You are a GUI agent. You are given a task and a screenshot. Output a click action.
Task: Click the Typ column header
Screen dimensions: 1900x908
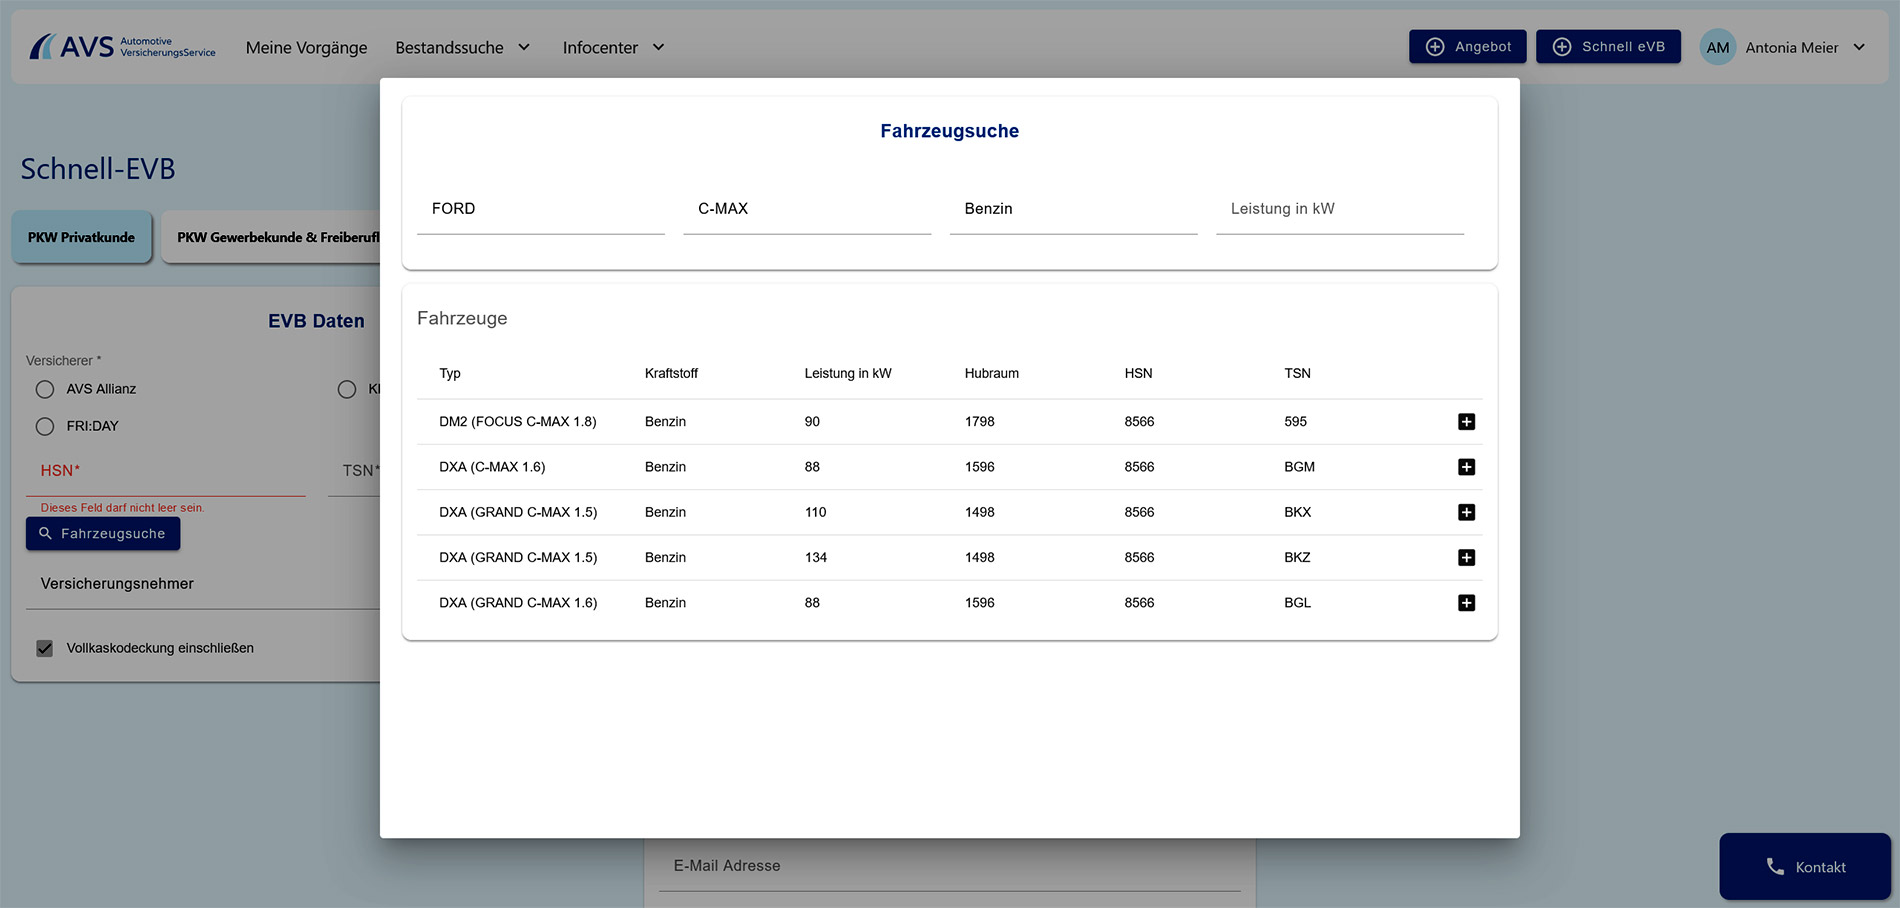[x=450, y=373]
